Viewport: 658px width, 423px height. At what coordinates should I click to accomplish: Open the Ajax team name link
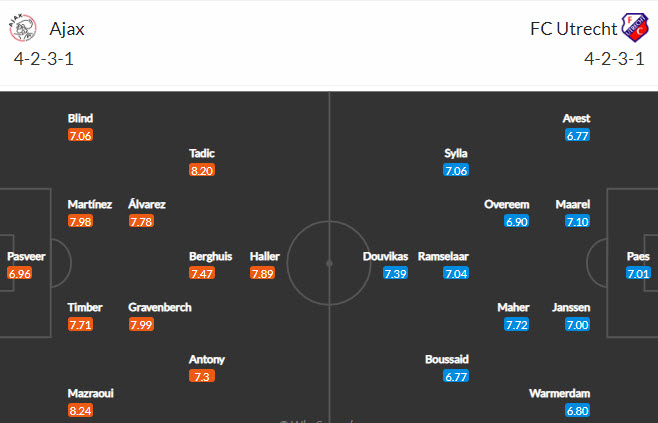[x=66, y=29]
